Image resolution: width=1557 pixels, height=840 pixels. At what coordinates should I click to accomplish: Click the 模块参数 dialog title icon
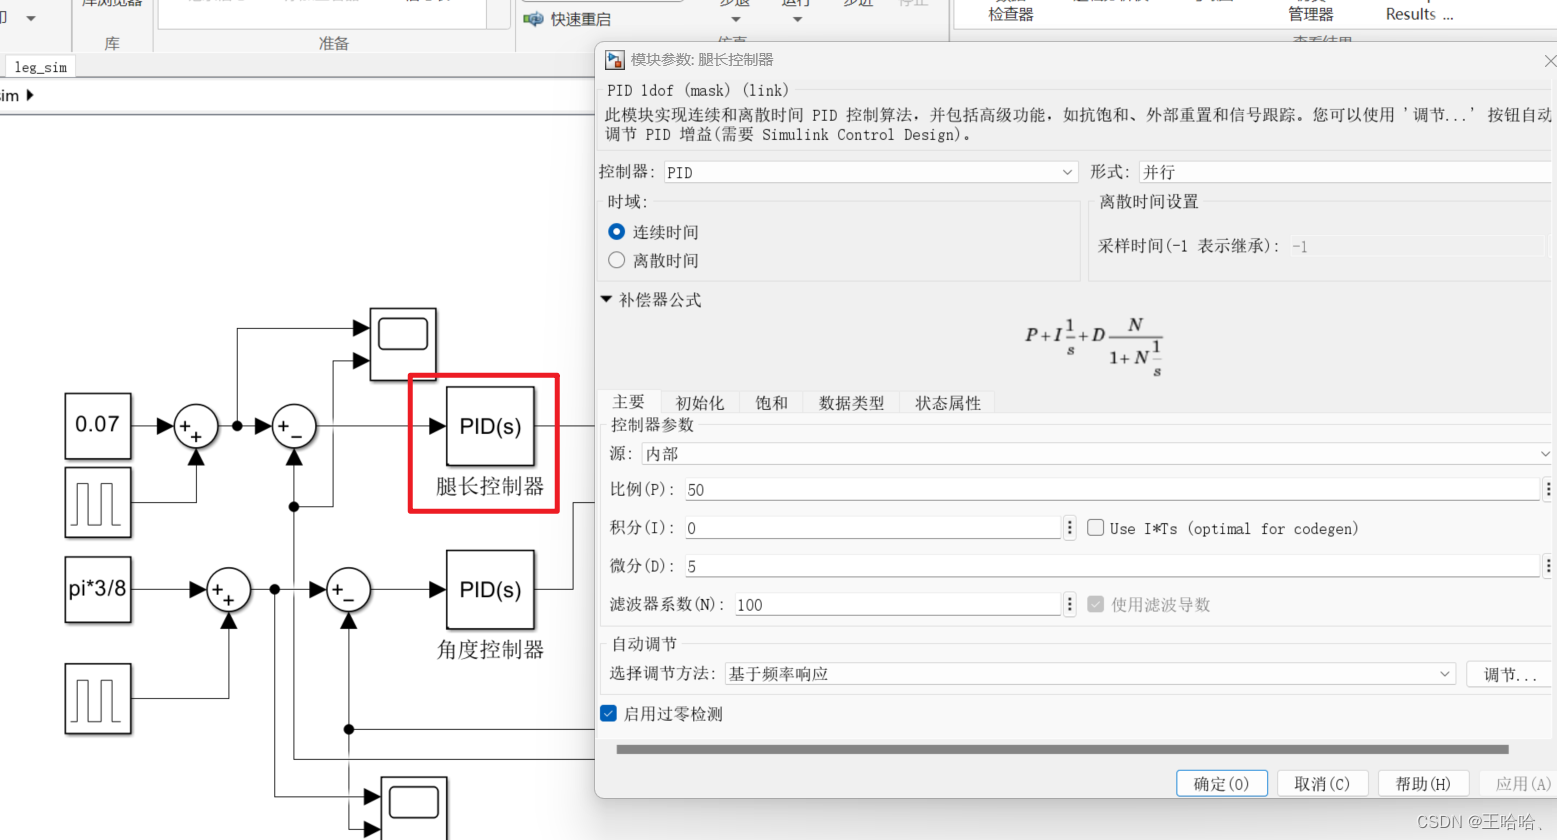coord(615,60)
